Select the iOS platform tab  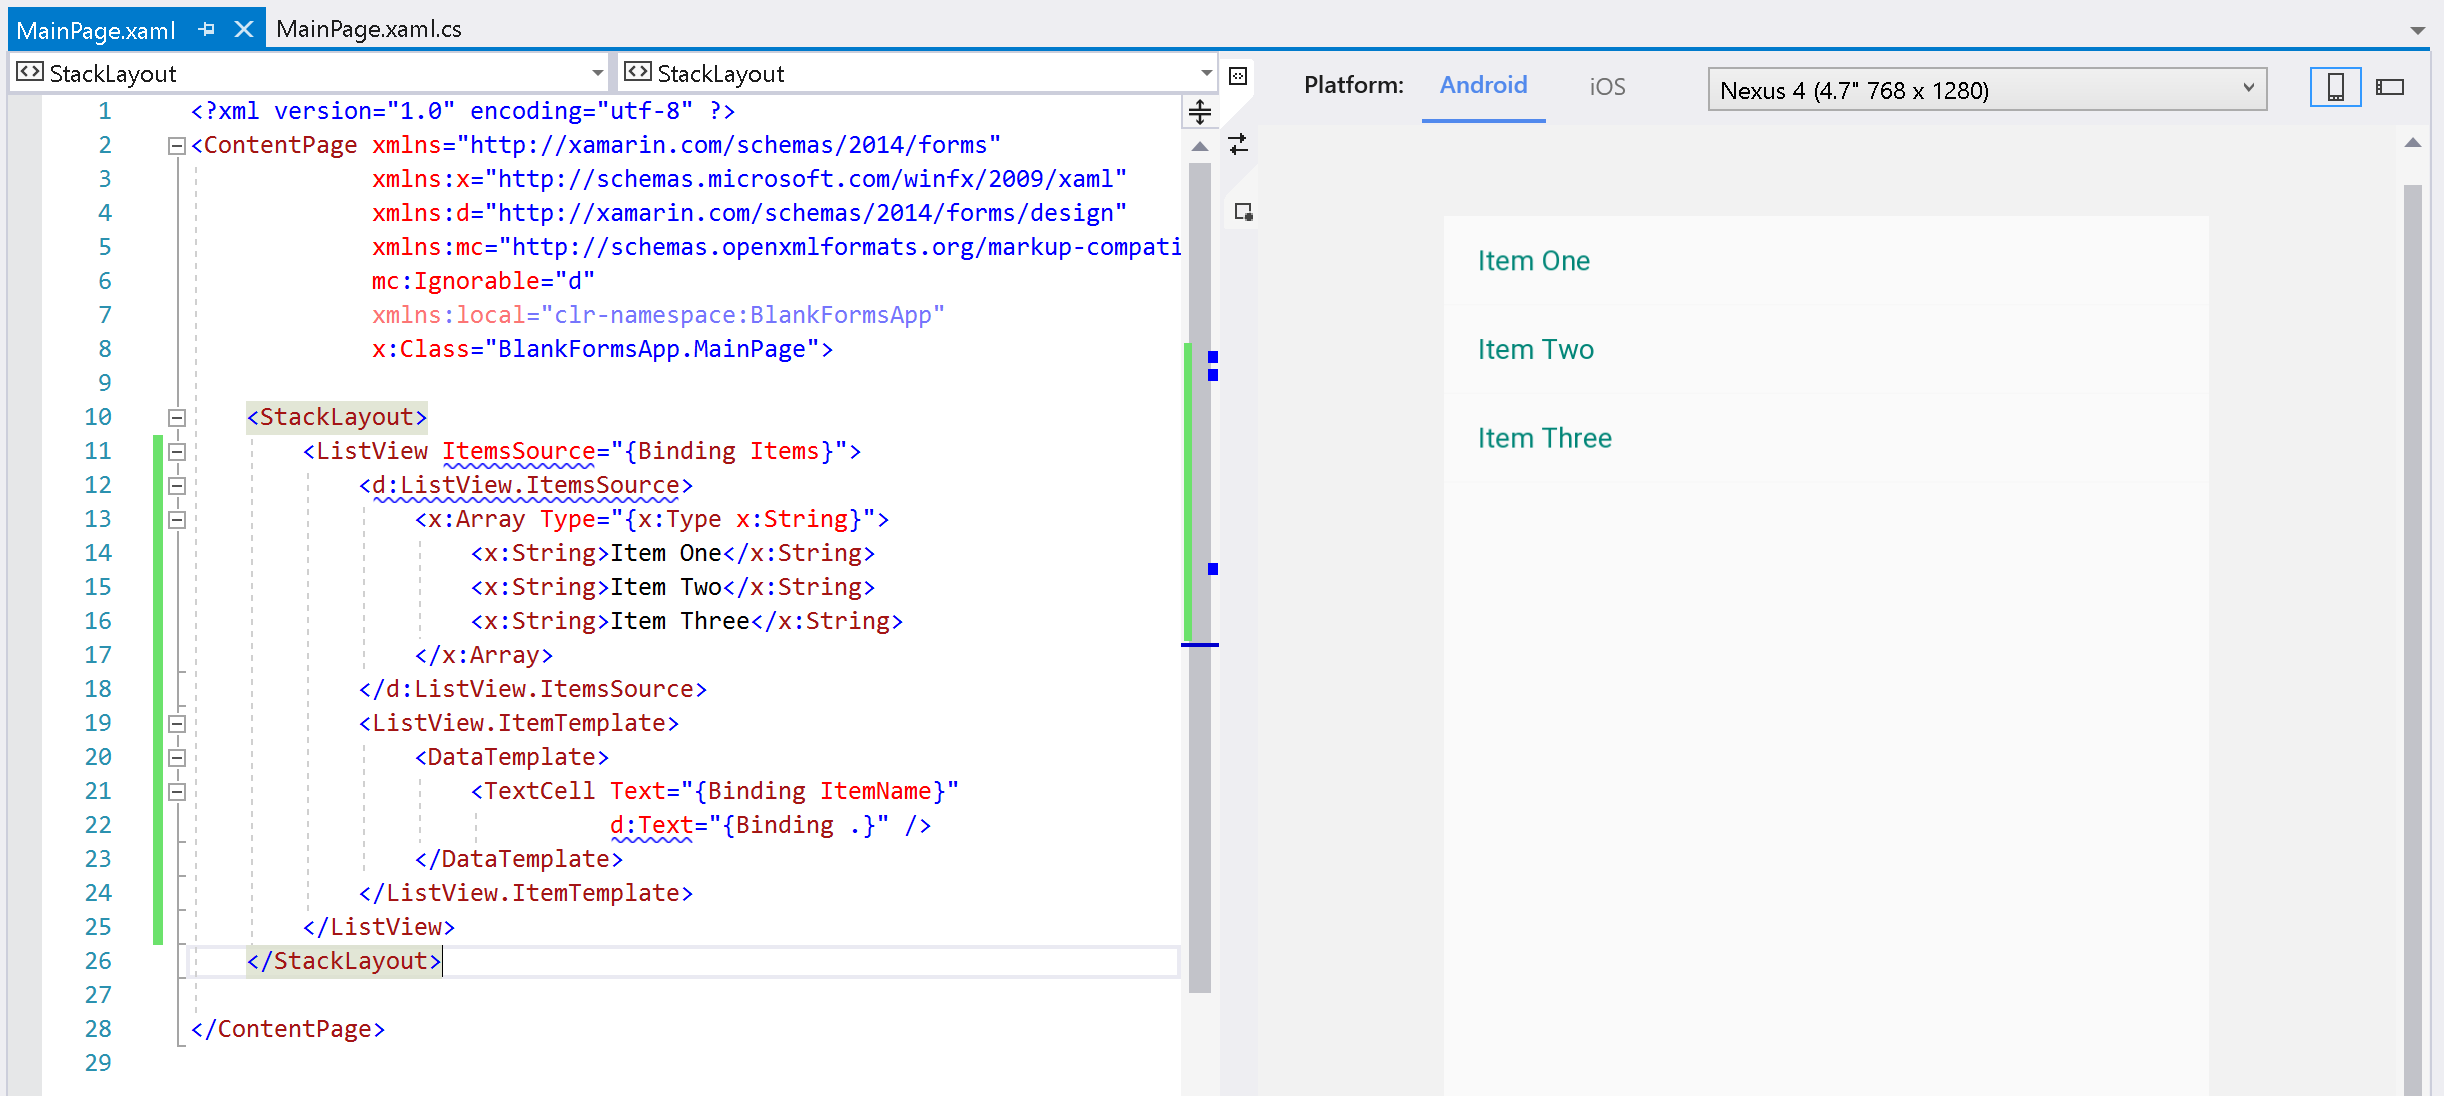click(x=1607, y=87)
